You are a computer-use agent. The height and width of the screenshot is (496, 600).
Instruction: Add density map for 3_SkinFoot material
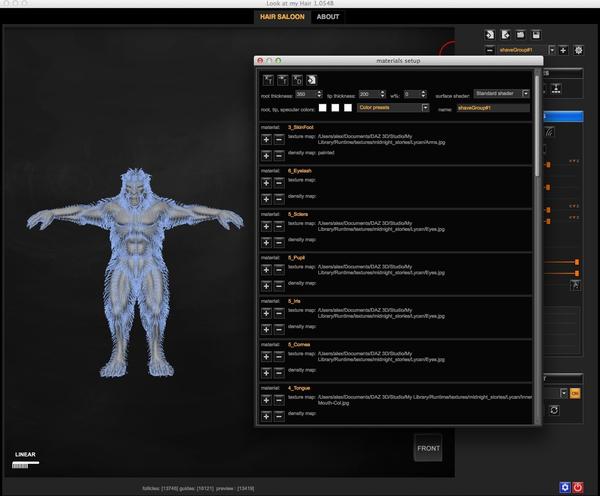coord(266,156)
